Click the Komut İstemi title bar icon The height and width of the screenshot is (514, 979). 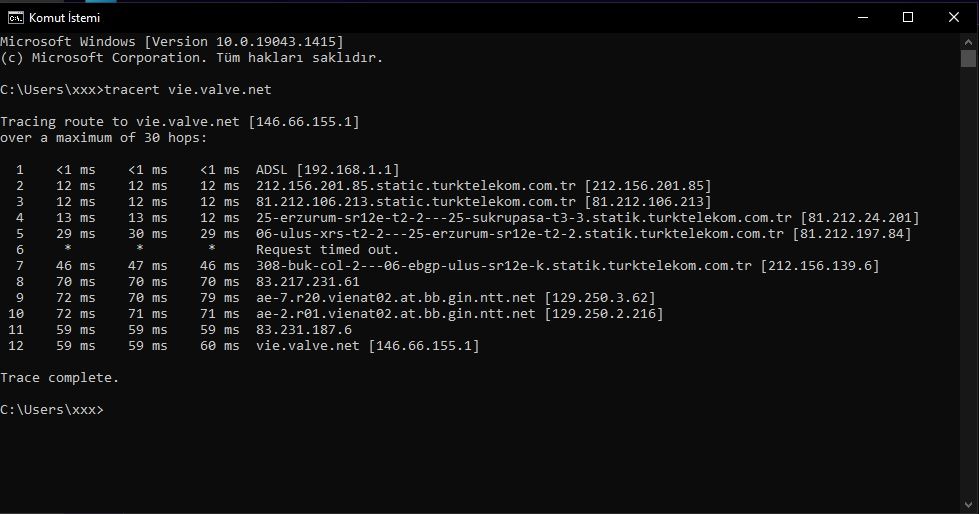(x=15, y=17)
